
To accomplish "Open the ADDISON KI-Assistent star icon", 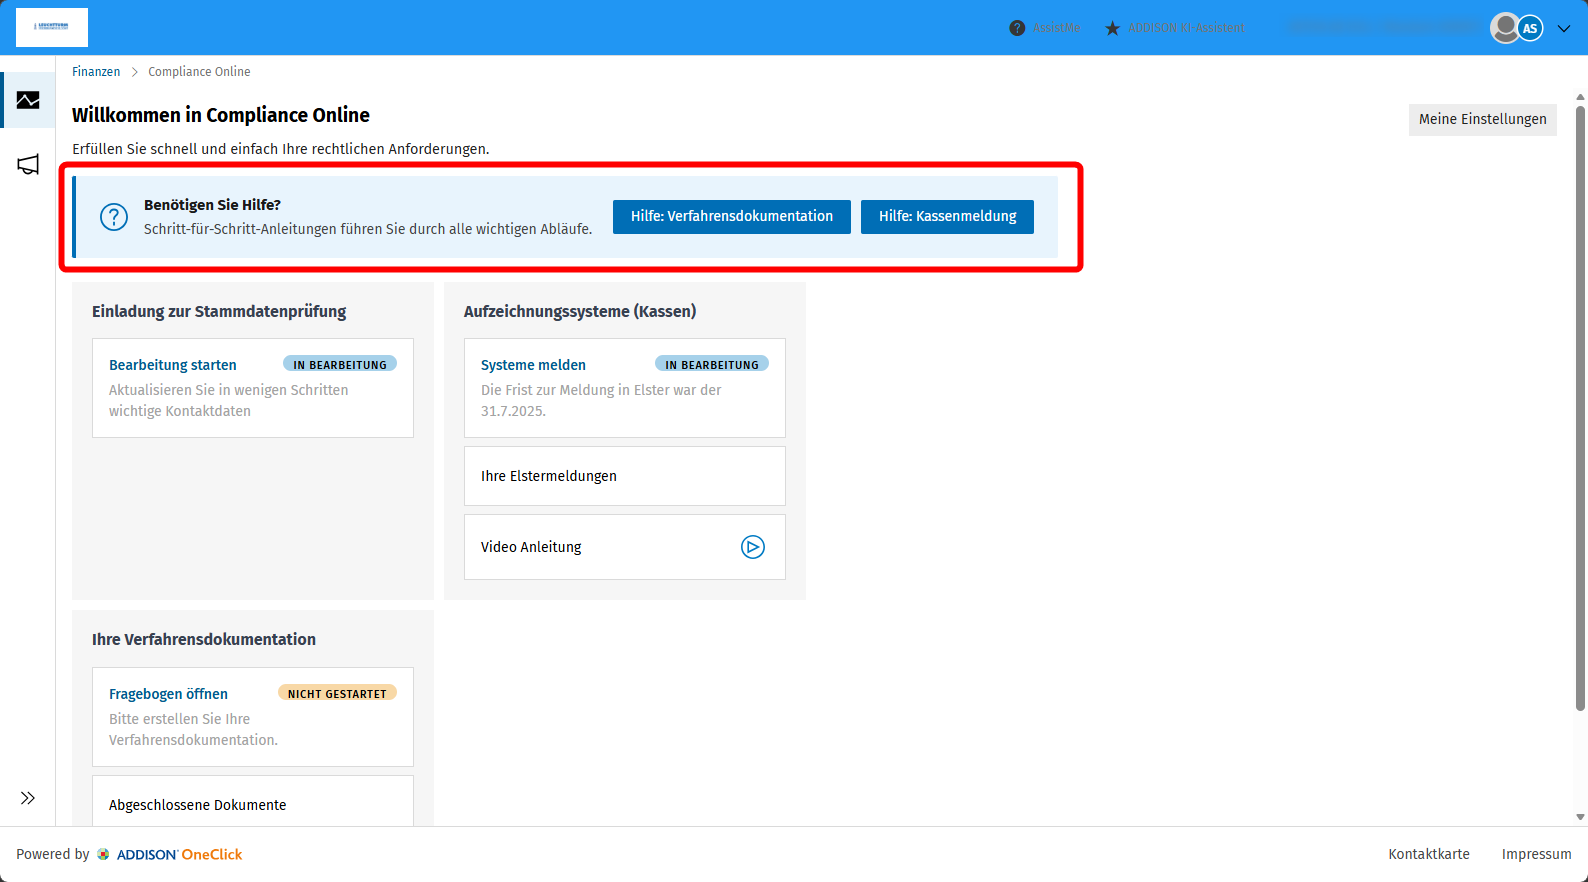I will point(1112,28).
